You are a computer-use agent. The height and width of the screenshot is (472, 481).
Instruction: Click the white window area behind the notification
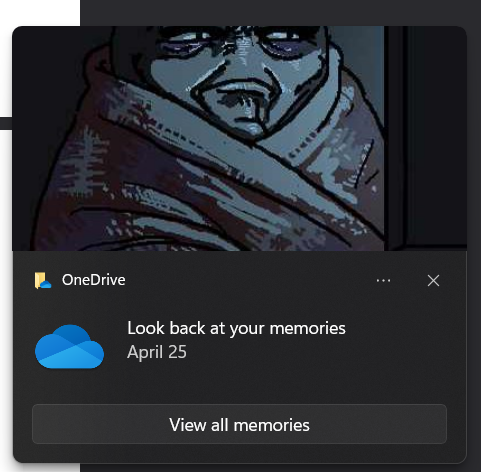point(40,13)
